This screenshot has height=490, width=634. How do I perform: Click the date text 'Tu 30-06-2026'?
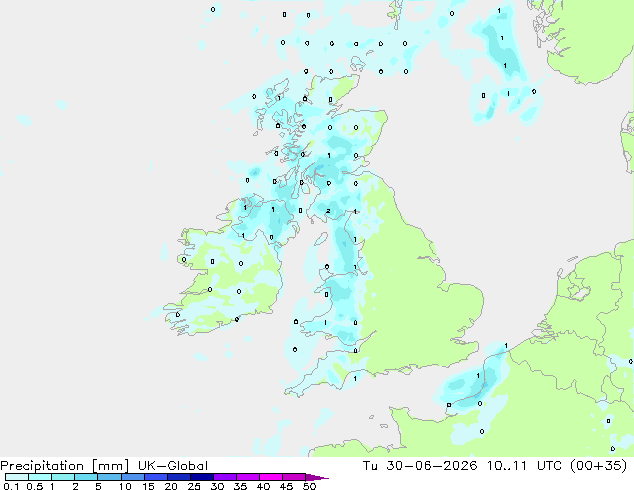click(x=420, y=466)
